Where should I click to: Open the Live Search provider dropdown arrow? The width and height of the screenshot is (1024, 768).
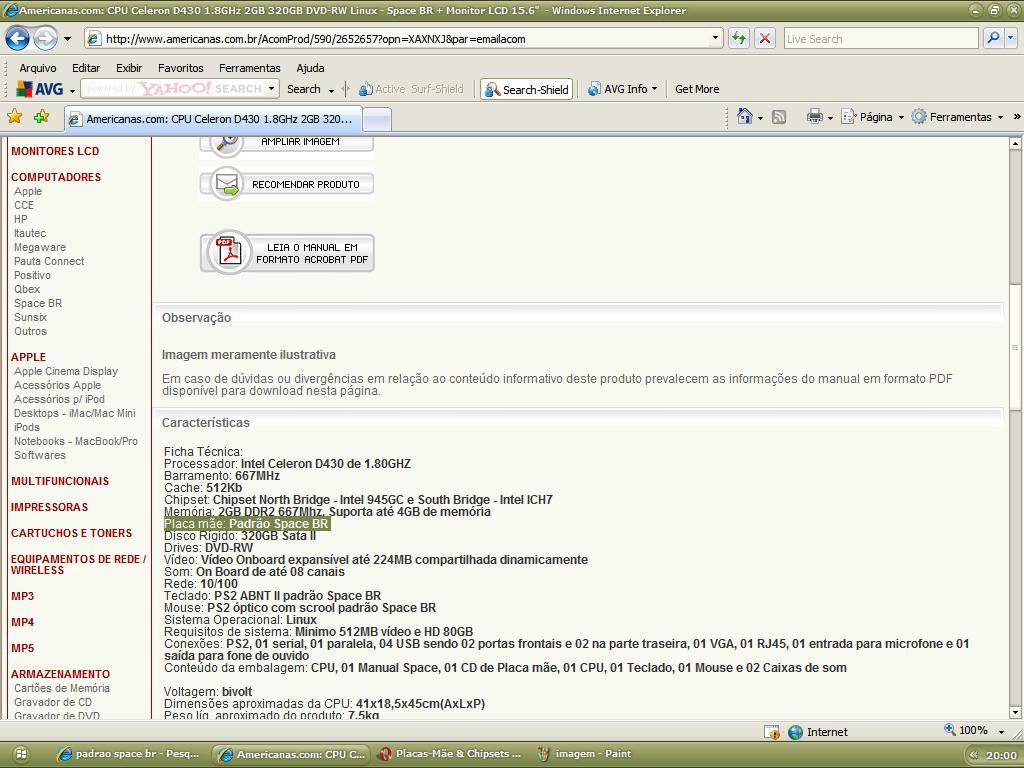(1010, 39)
